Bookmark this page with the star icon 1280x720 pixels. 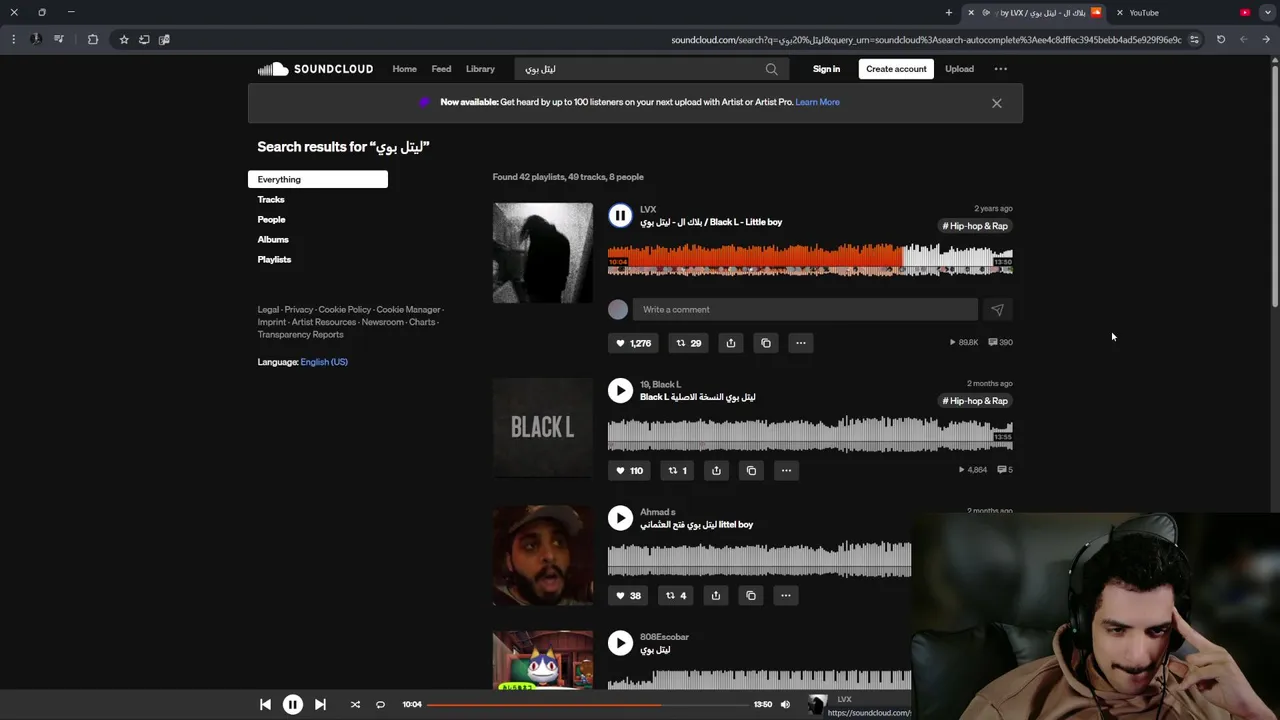click(x=124, y=39)
